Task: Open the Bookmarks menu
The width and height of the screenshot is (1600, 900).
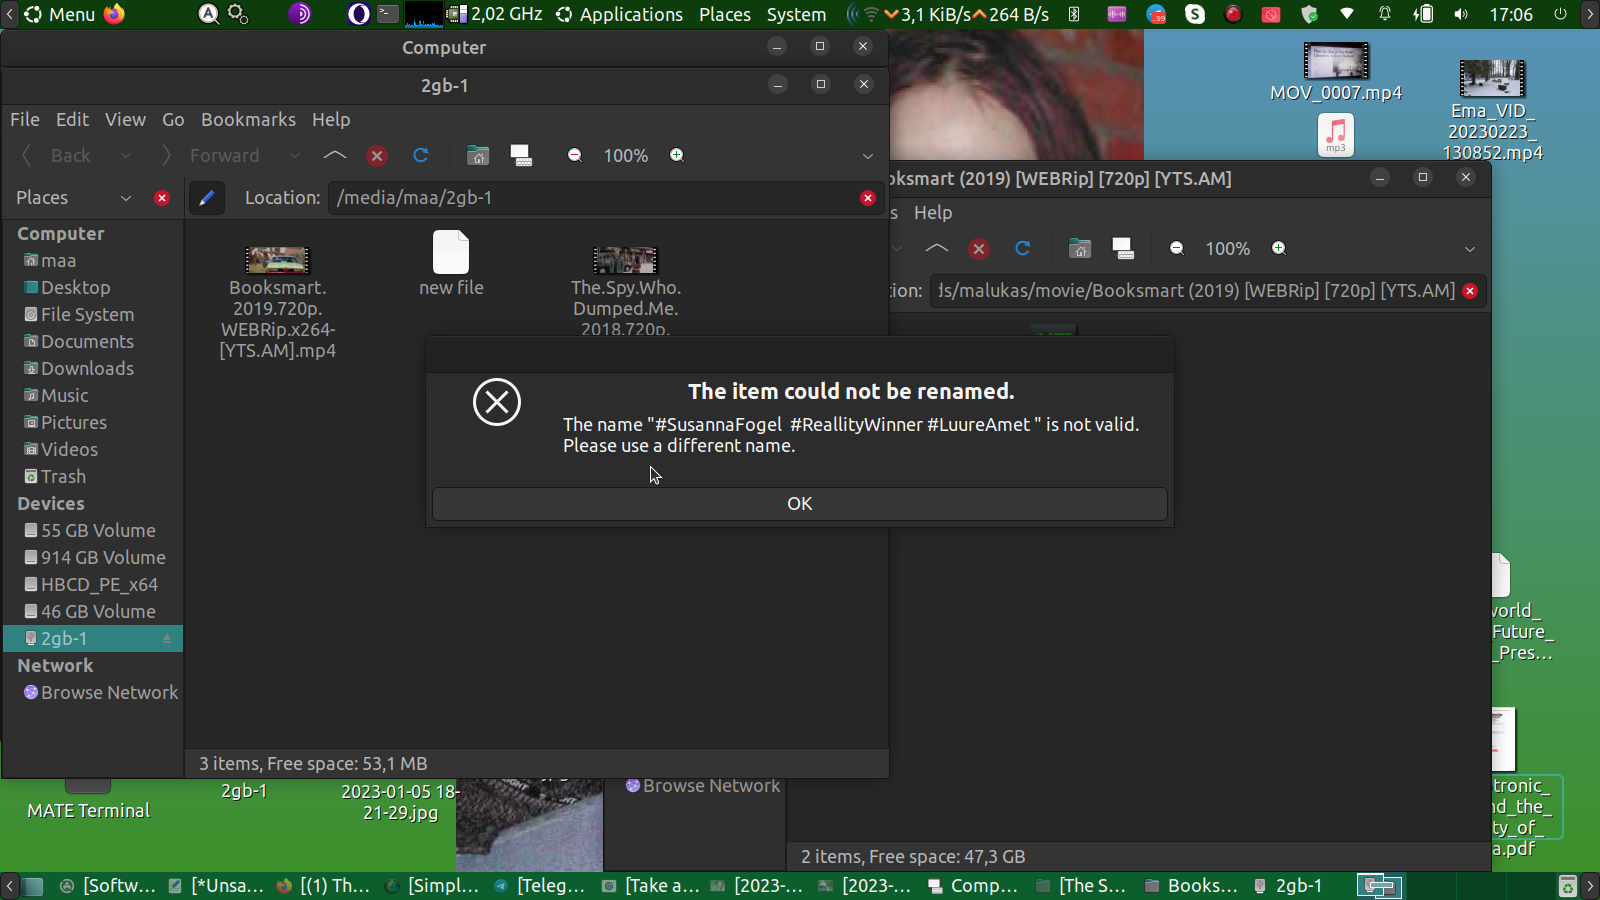Action: coord(248,120)
